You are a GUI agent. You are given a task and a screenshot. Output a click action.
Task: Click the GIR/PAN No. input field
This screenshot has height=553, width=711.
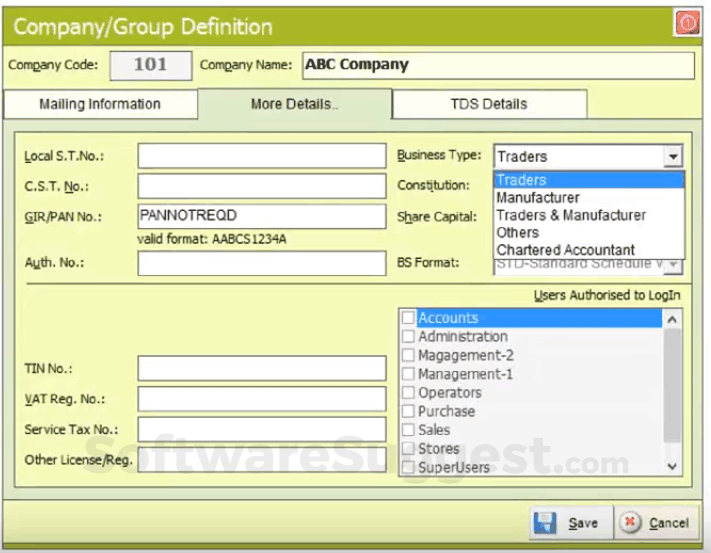261,216
